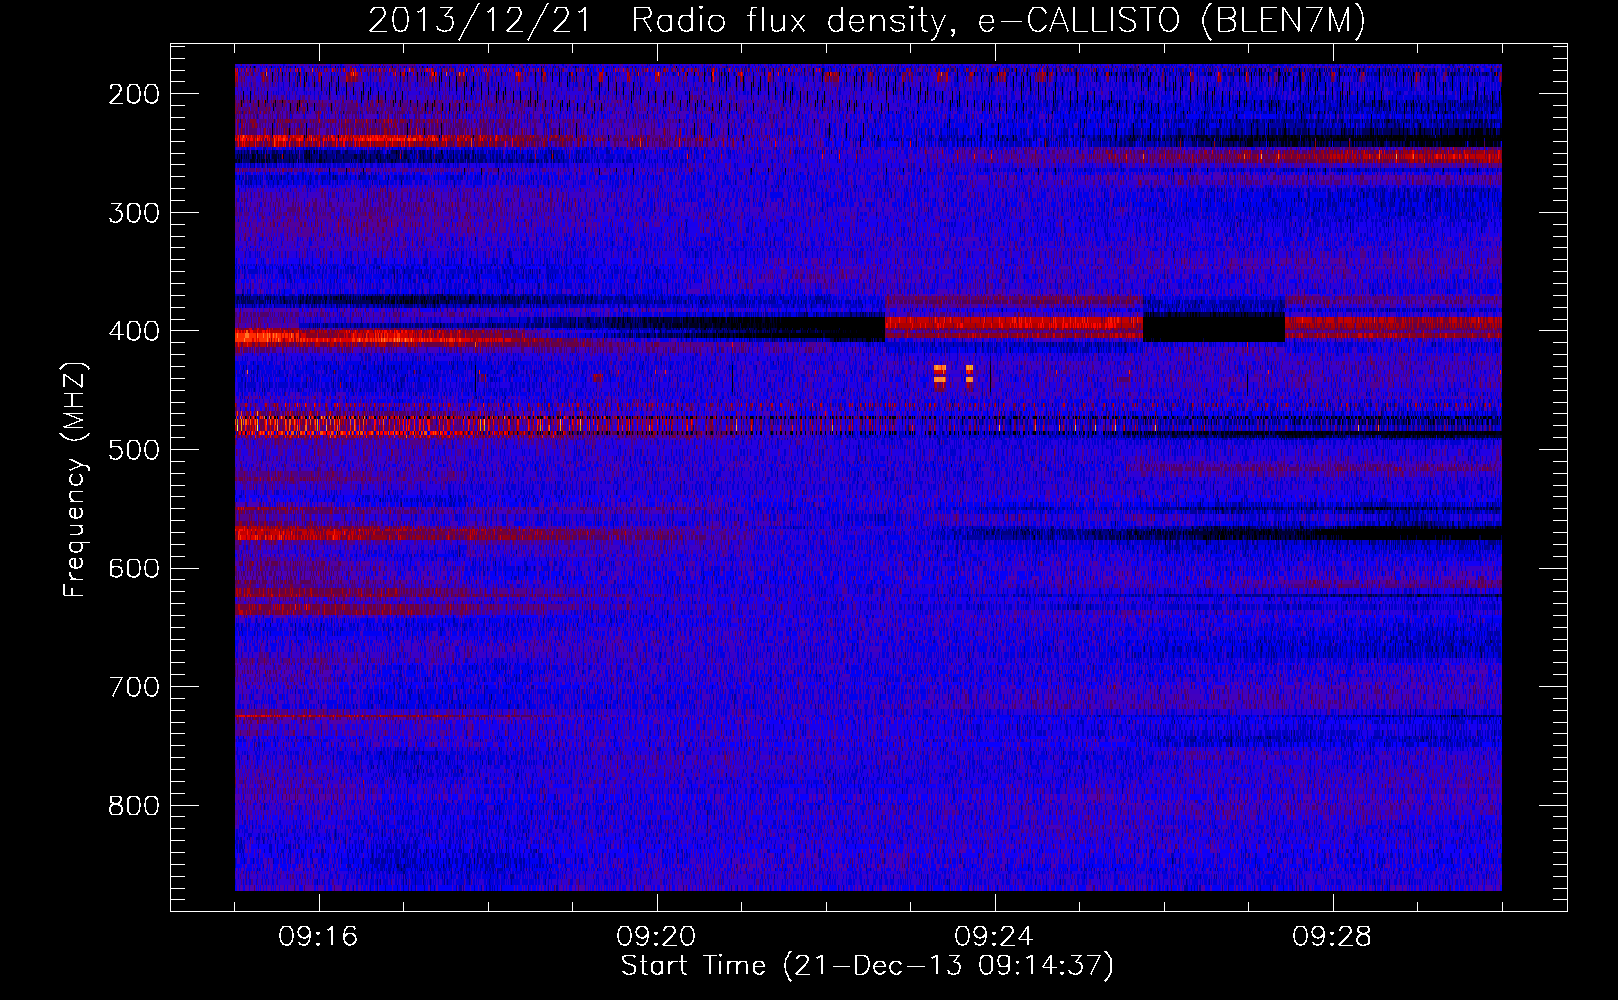Click the plot title "Radio flux density, e-CALLISTO (BLEN7M)"

click(998, 21)
